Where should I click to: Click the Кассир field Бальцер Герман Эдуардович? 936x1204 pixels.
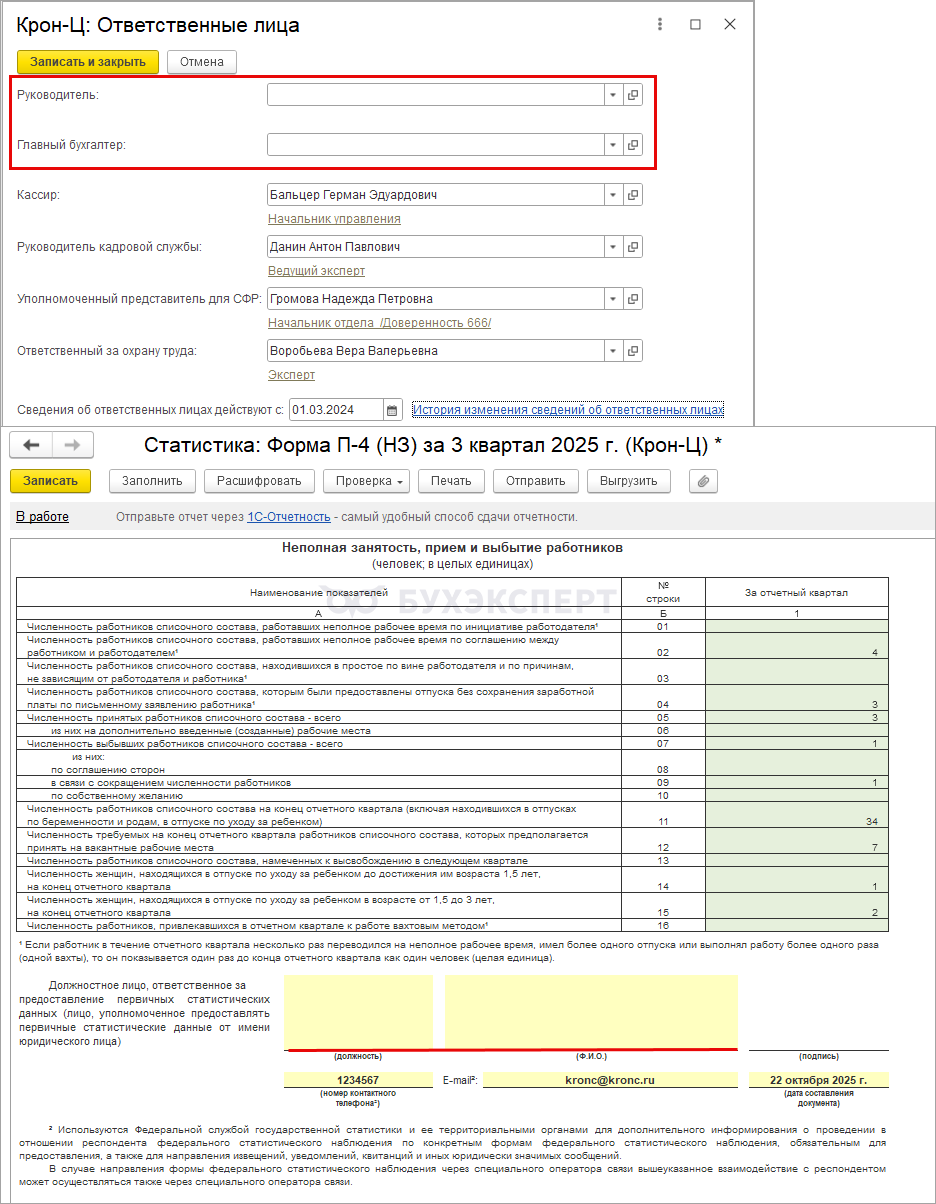pos(435,195)
